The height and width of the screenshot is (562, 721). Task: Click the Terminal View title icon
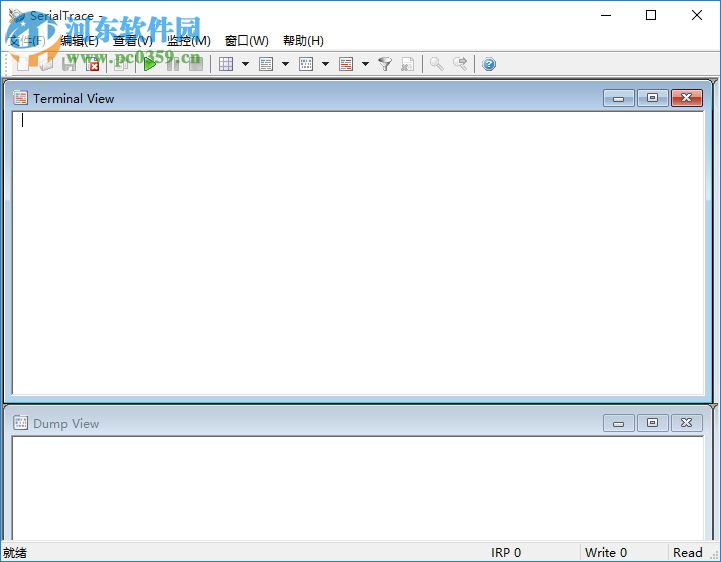[21, 98]
